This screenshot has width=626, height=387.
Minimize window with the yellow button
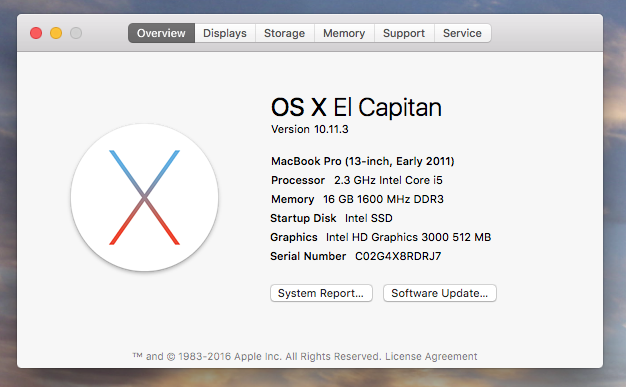[x=56, y=33]
